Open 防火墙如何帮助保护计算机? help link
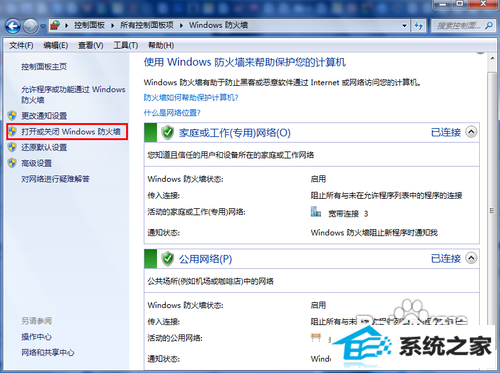This screenshot has width=500, height=373. [191, 97]
